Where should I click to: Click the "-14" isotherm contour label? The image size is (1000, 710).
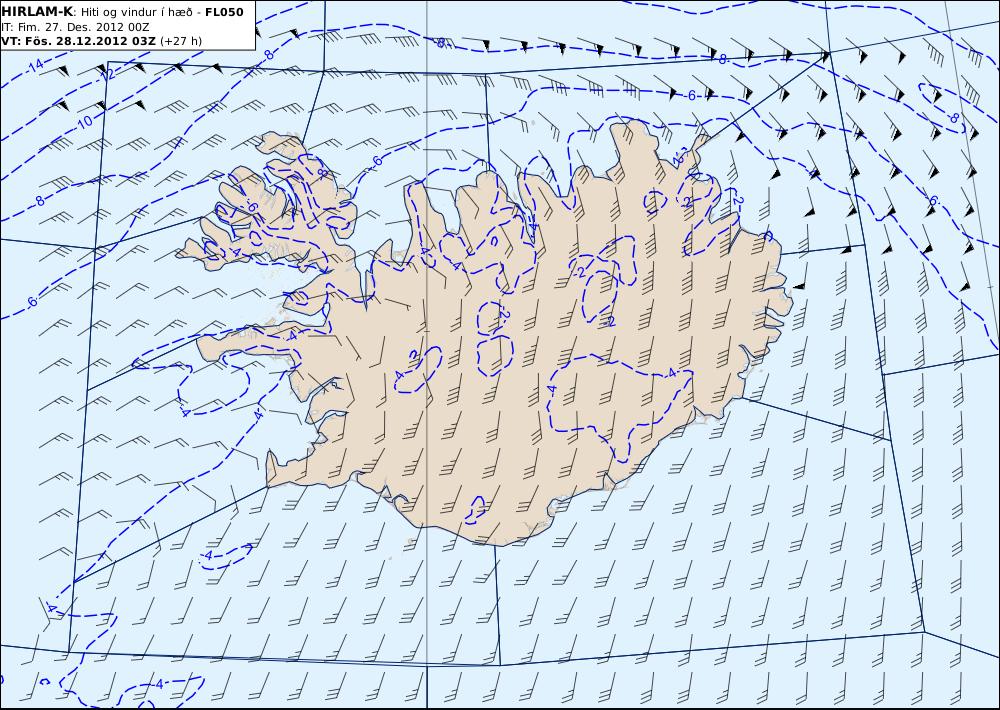[36, 65]
